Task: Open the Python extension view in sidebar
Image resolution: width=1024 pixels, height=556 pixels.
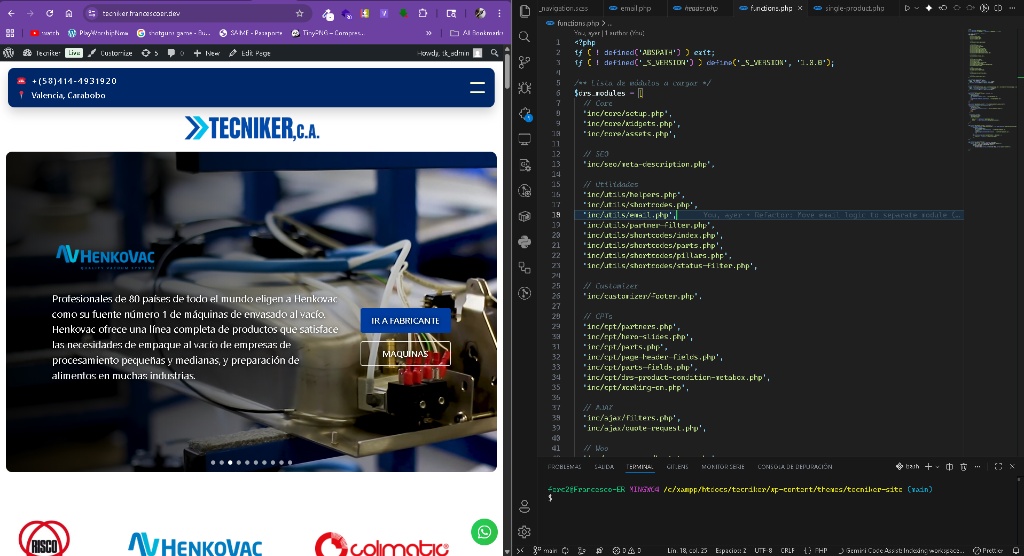Action: 524,241
